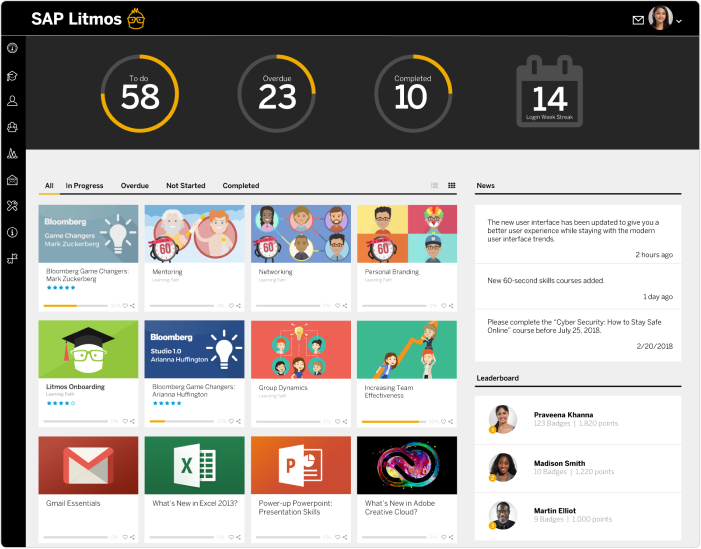
Task: Show the Not Started courses tab
Action: tap(185, 186)
